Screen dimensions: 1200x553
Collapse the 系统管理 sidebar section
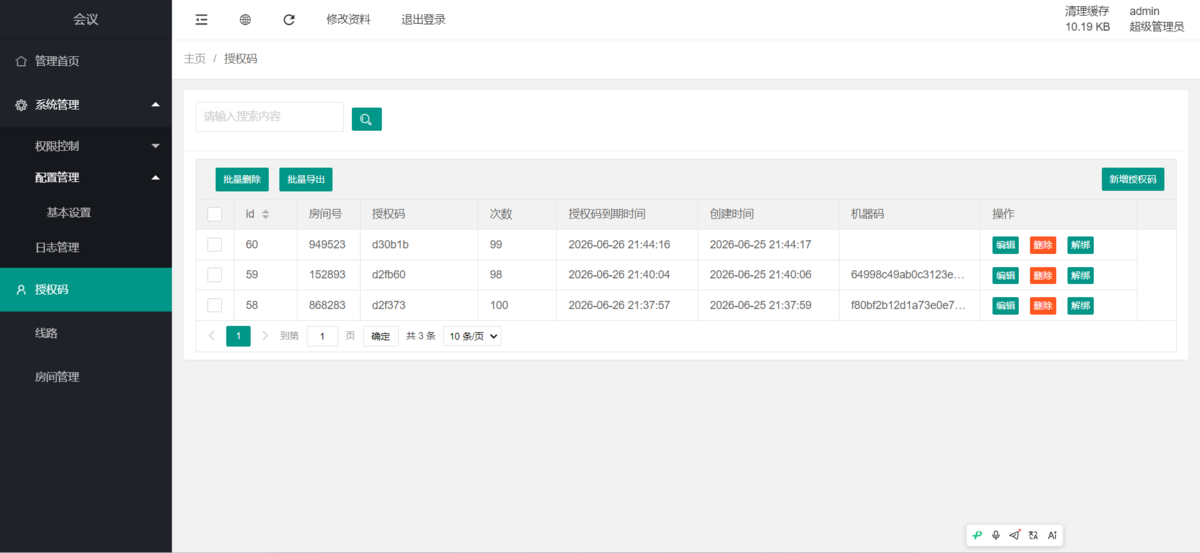86,104
